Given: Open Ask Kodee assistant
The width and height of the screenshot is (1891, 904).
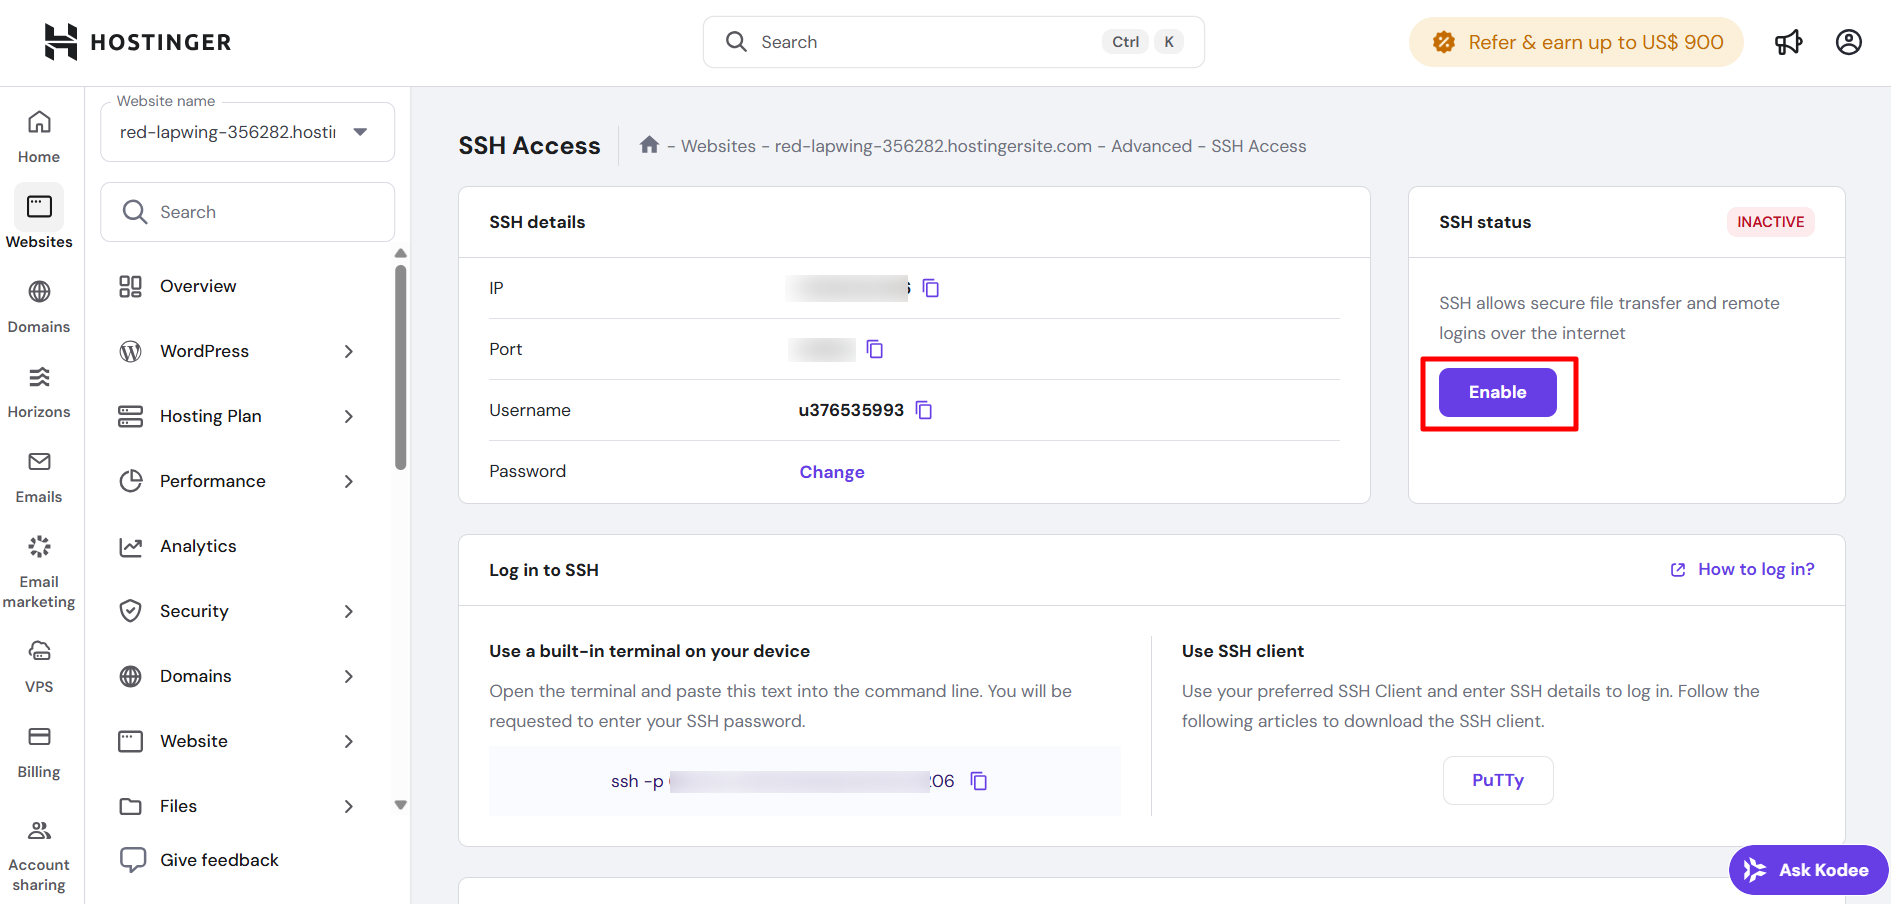Looking at the screenshot, I should (x=1808, y=870).
